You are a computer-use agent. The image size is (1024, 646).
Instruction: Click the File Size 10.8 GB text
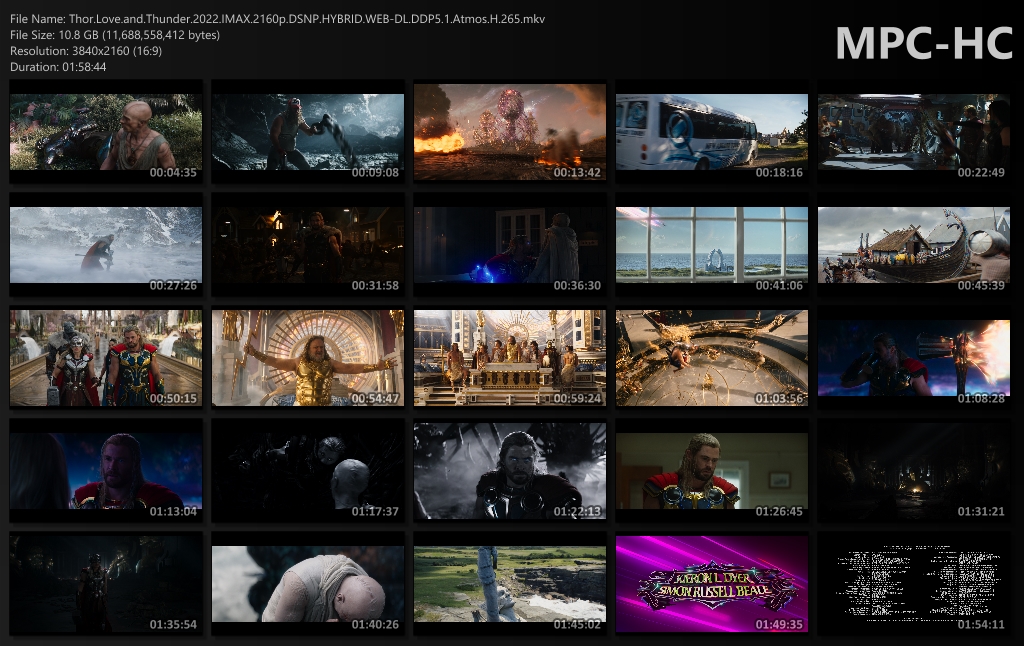click(x=115, y=35)
